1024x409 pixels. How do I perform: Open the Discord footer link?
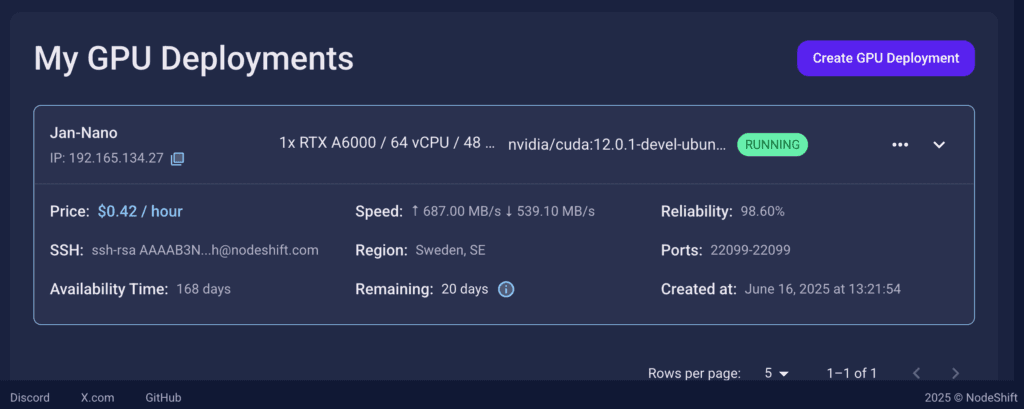click(x=30, y=397)
